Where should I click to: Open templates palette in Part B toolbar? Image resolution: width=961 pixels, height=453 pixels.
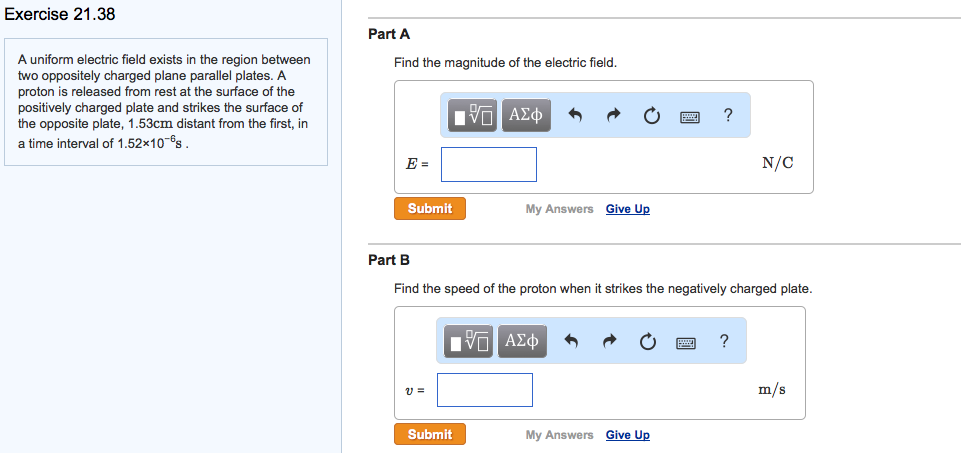pyautogui.click(x=467, y=342)
